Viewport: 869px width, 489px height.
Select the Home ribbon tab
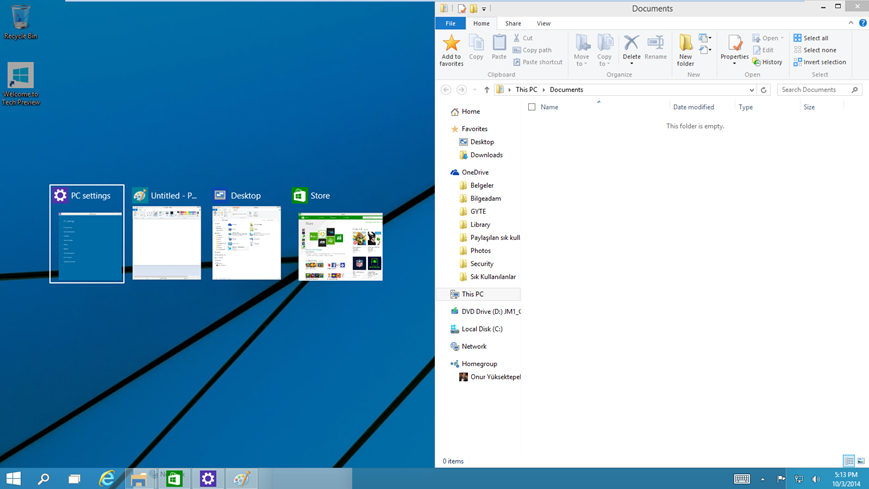[x=481, y=23]
